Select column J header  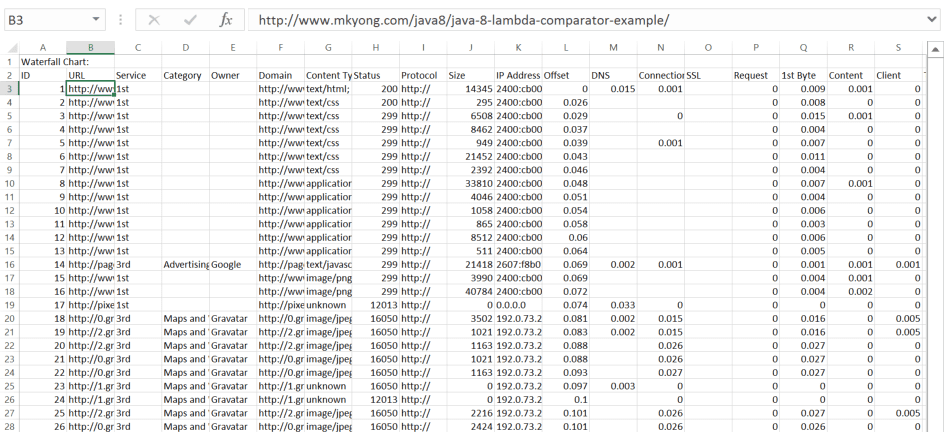tap(471, 48)
